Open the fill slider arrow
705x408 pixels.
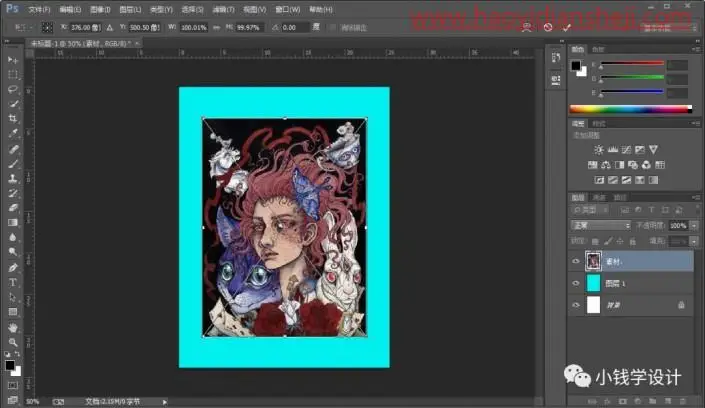pyautogui.click(x=694, y=242)
